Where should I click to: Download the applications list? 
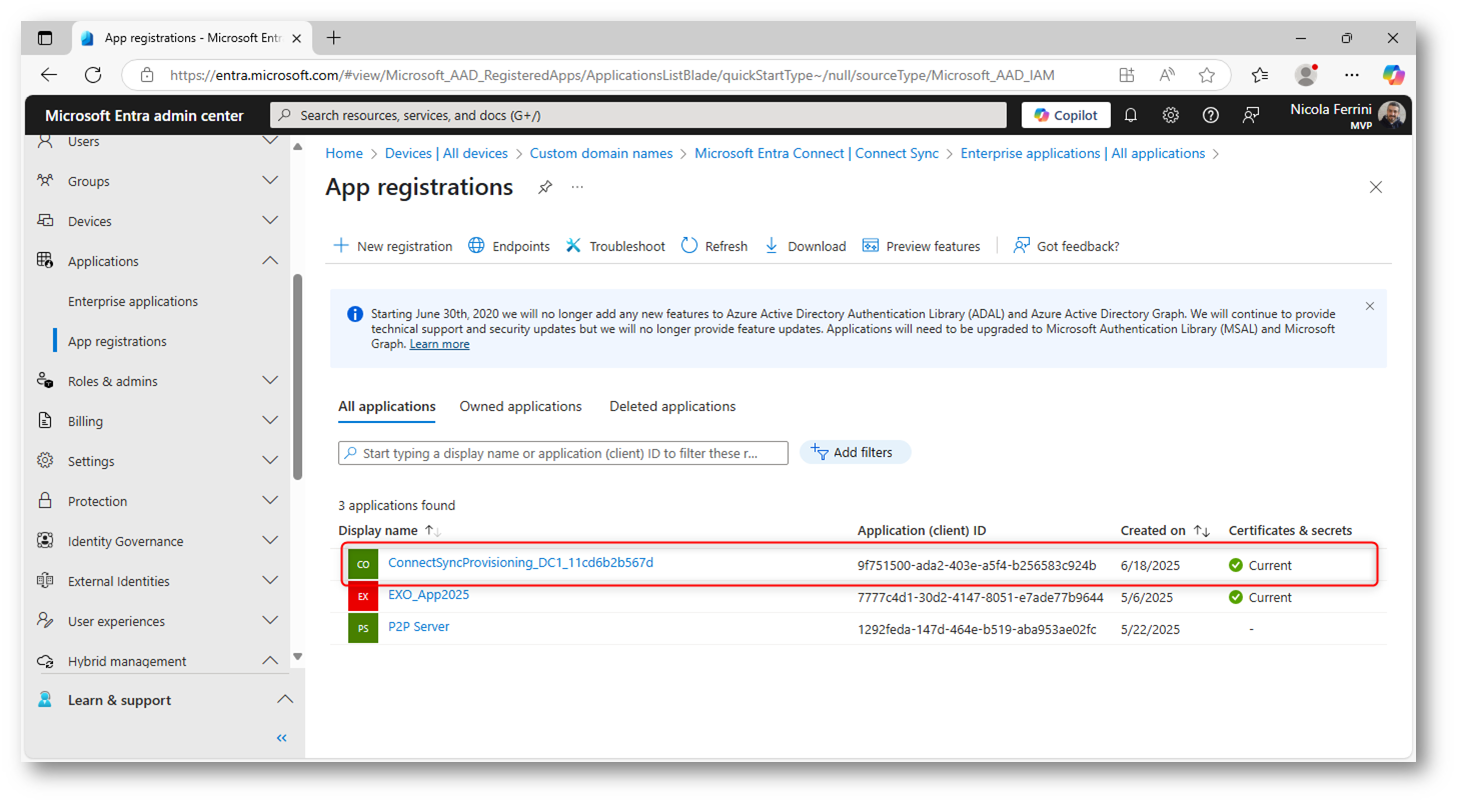coord(804,246)
